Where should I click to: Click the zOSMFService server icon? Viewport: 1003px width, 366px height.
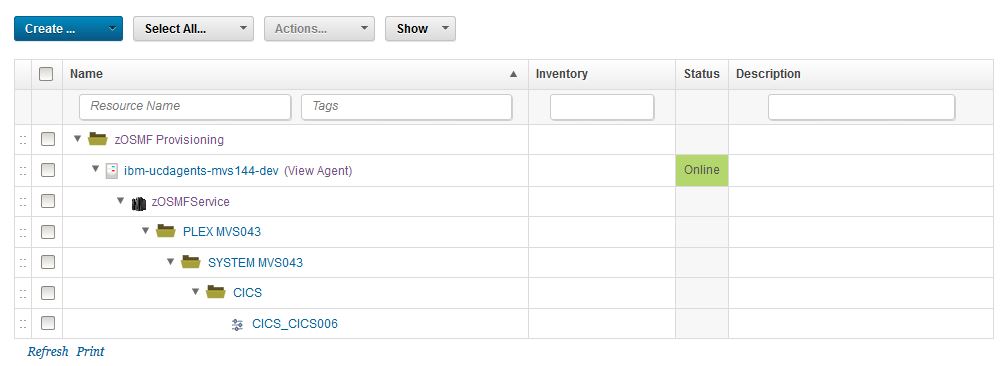click(138, 202)
